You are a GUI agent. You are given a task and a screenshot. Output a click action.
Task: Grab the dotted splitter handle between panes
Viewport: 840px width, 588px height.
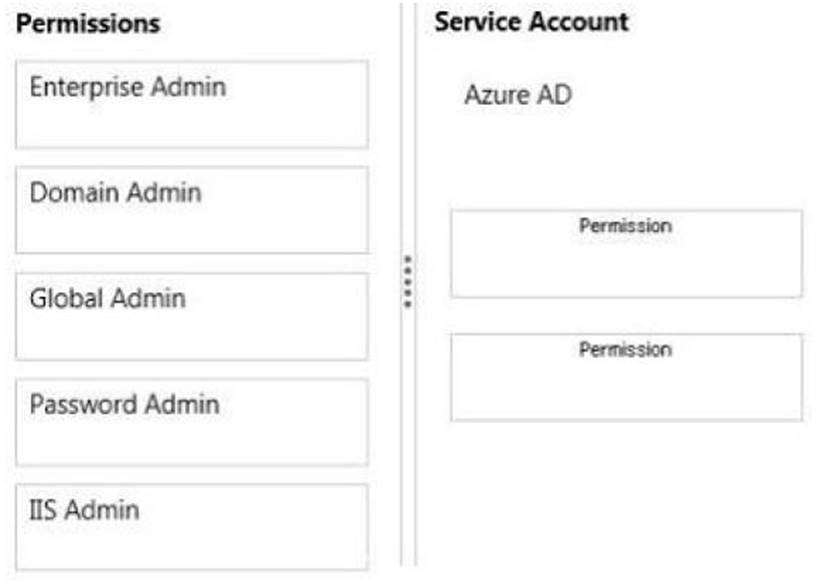(408, 281)
